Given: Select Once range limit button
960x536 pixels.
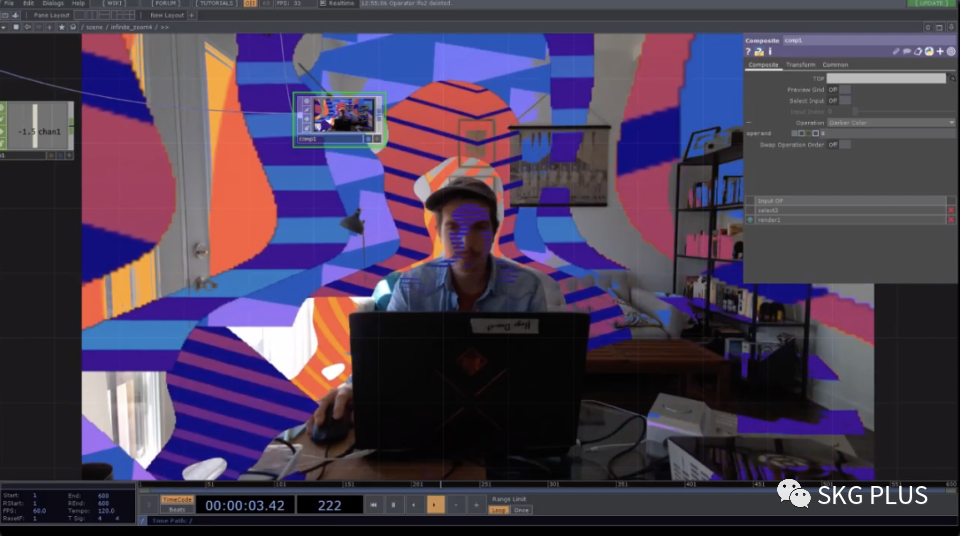Looking at the screenshot, I should coord(521,510).
